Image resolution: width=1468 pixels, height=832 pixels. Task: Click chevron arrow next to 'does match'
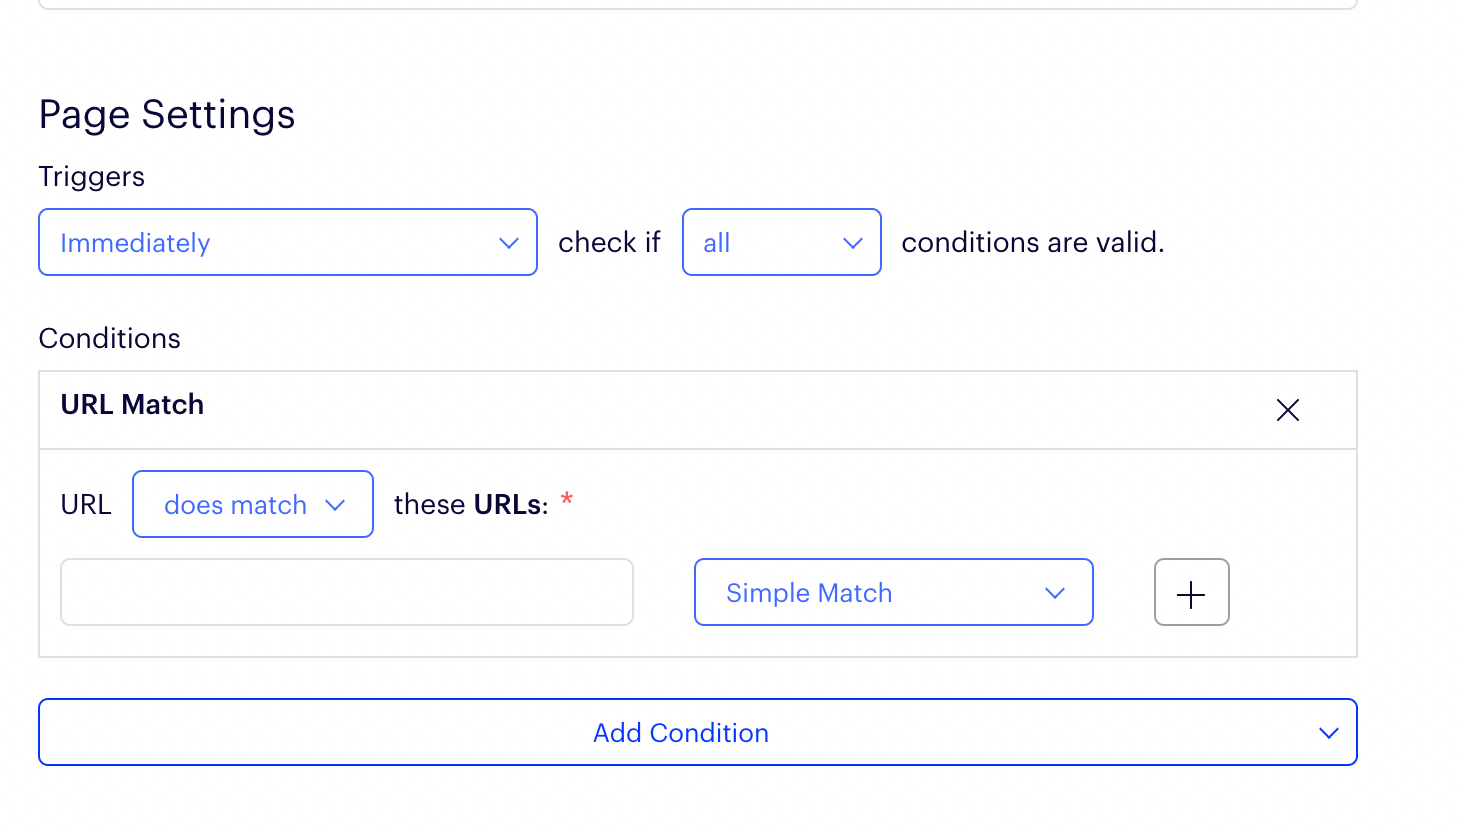[x=335, y=505]
